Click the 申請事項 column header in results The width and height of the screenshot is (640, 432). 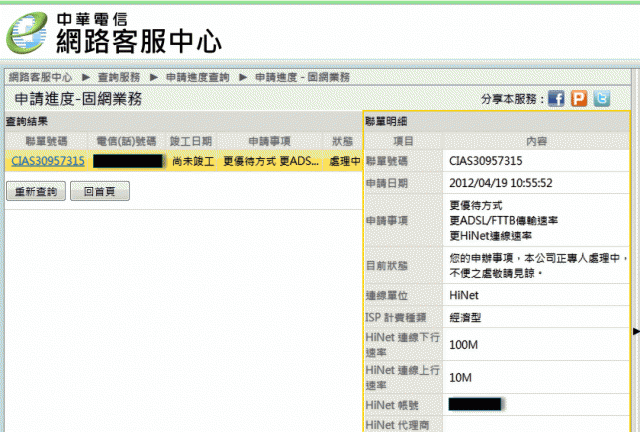pyautogui.click(x=269, y=141)
